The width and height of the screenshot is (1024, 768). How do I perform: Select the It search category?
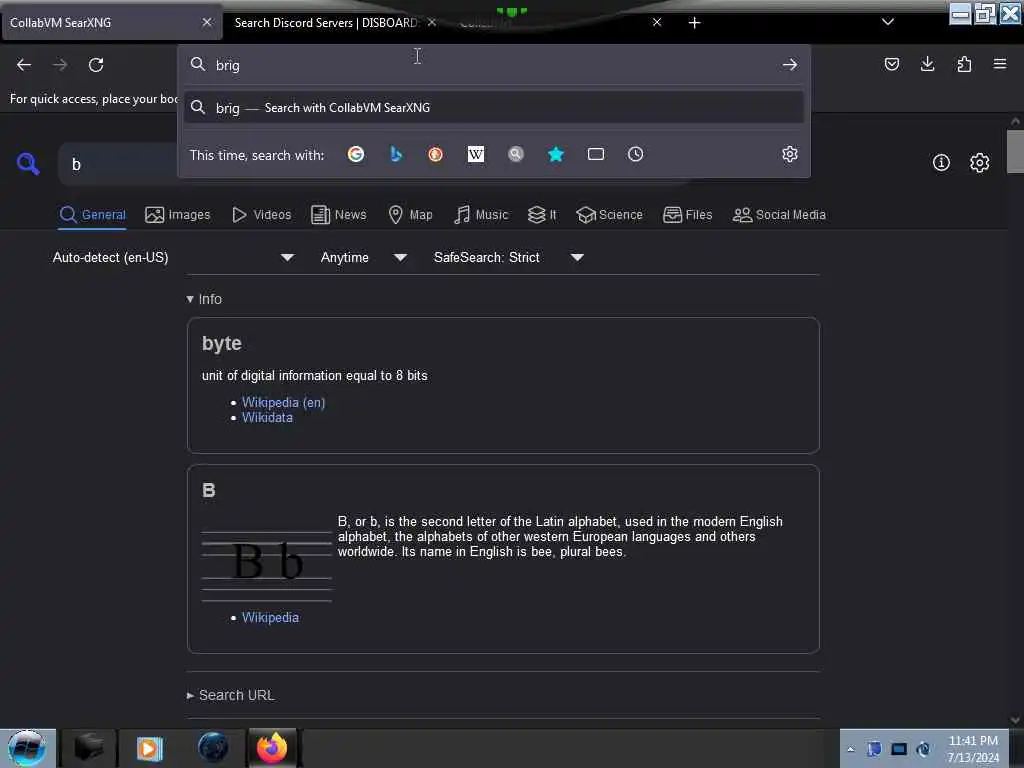(x=542, y=215)
